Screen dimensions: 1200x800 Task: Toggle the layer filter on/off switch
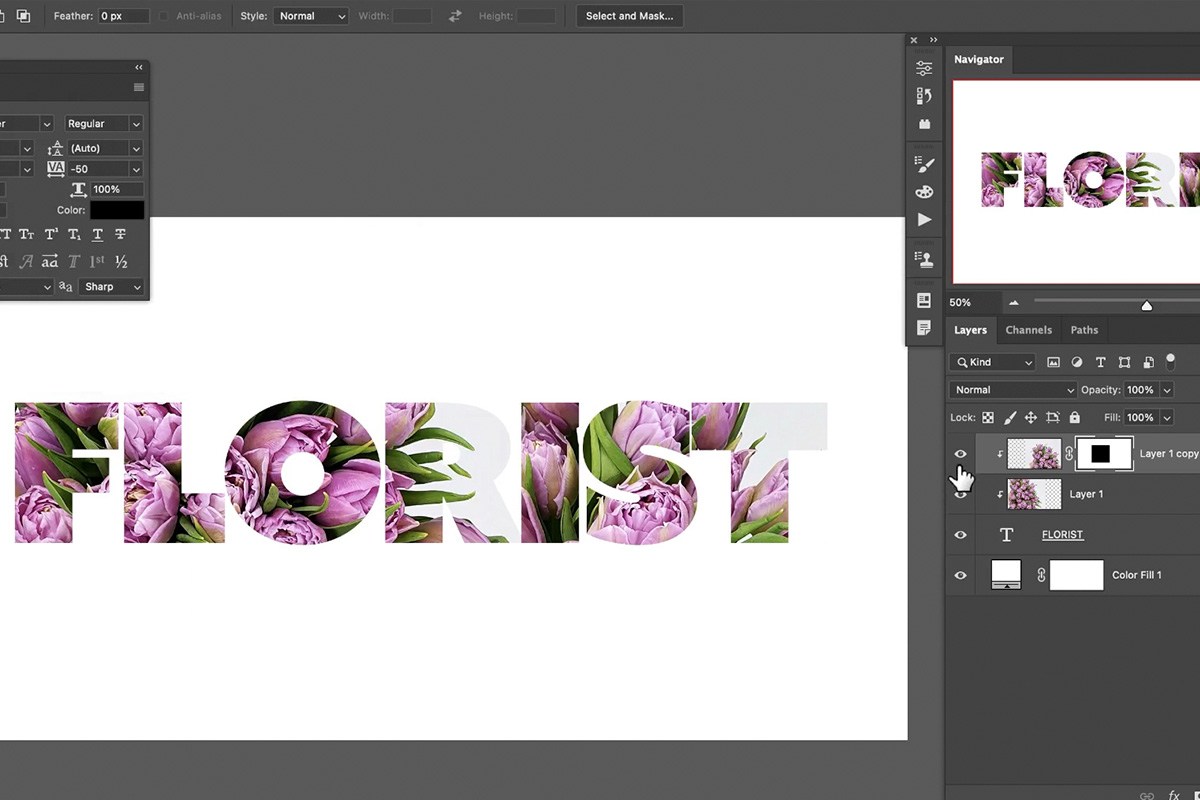[1170, 360]
